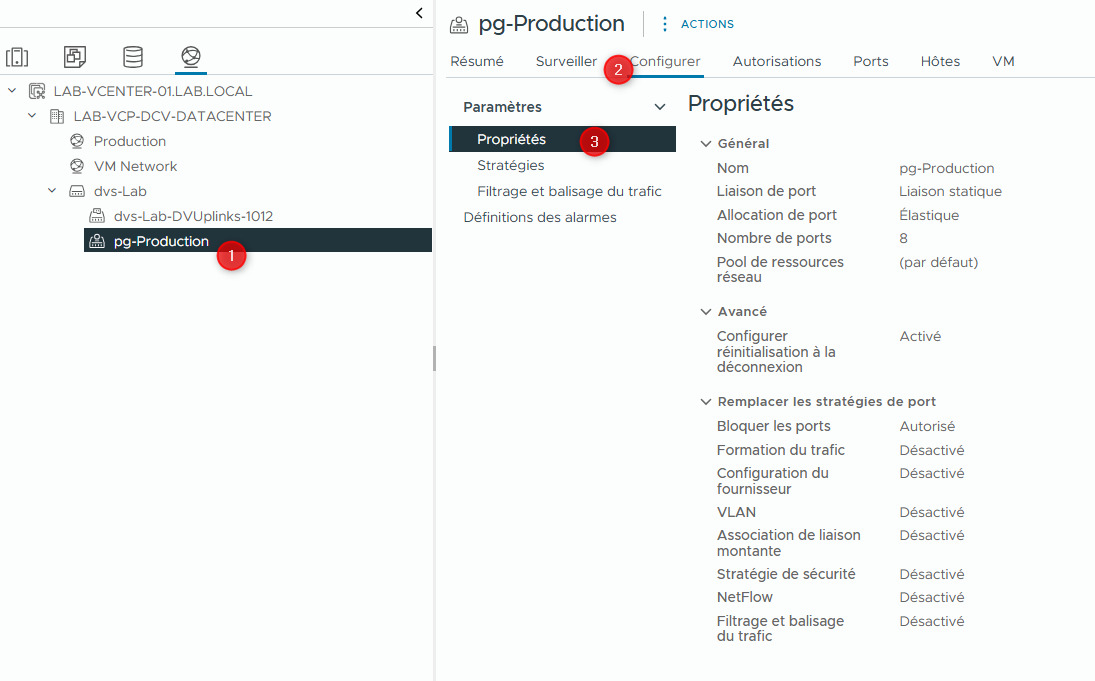
Task: Open the Paramètres dropdown
Action: pos(658,106)
